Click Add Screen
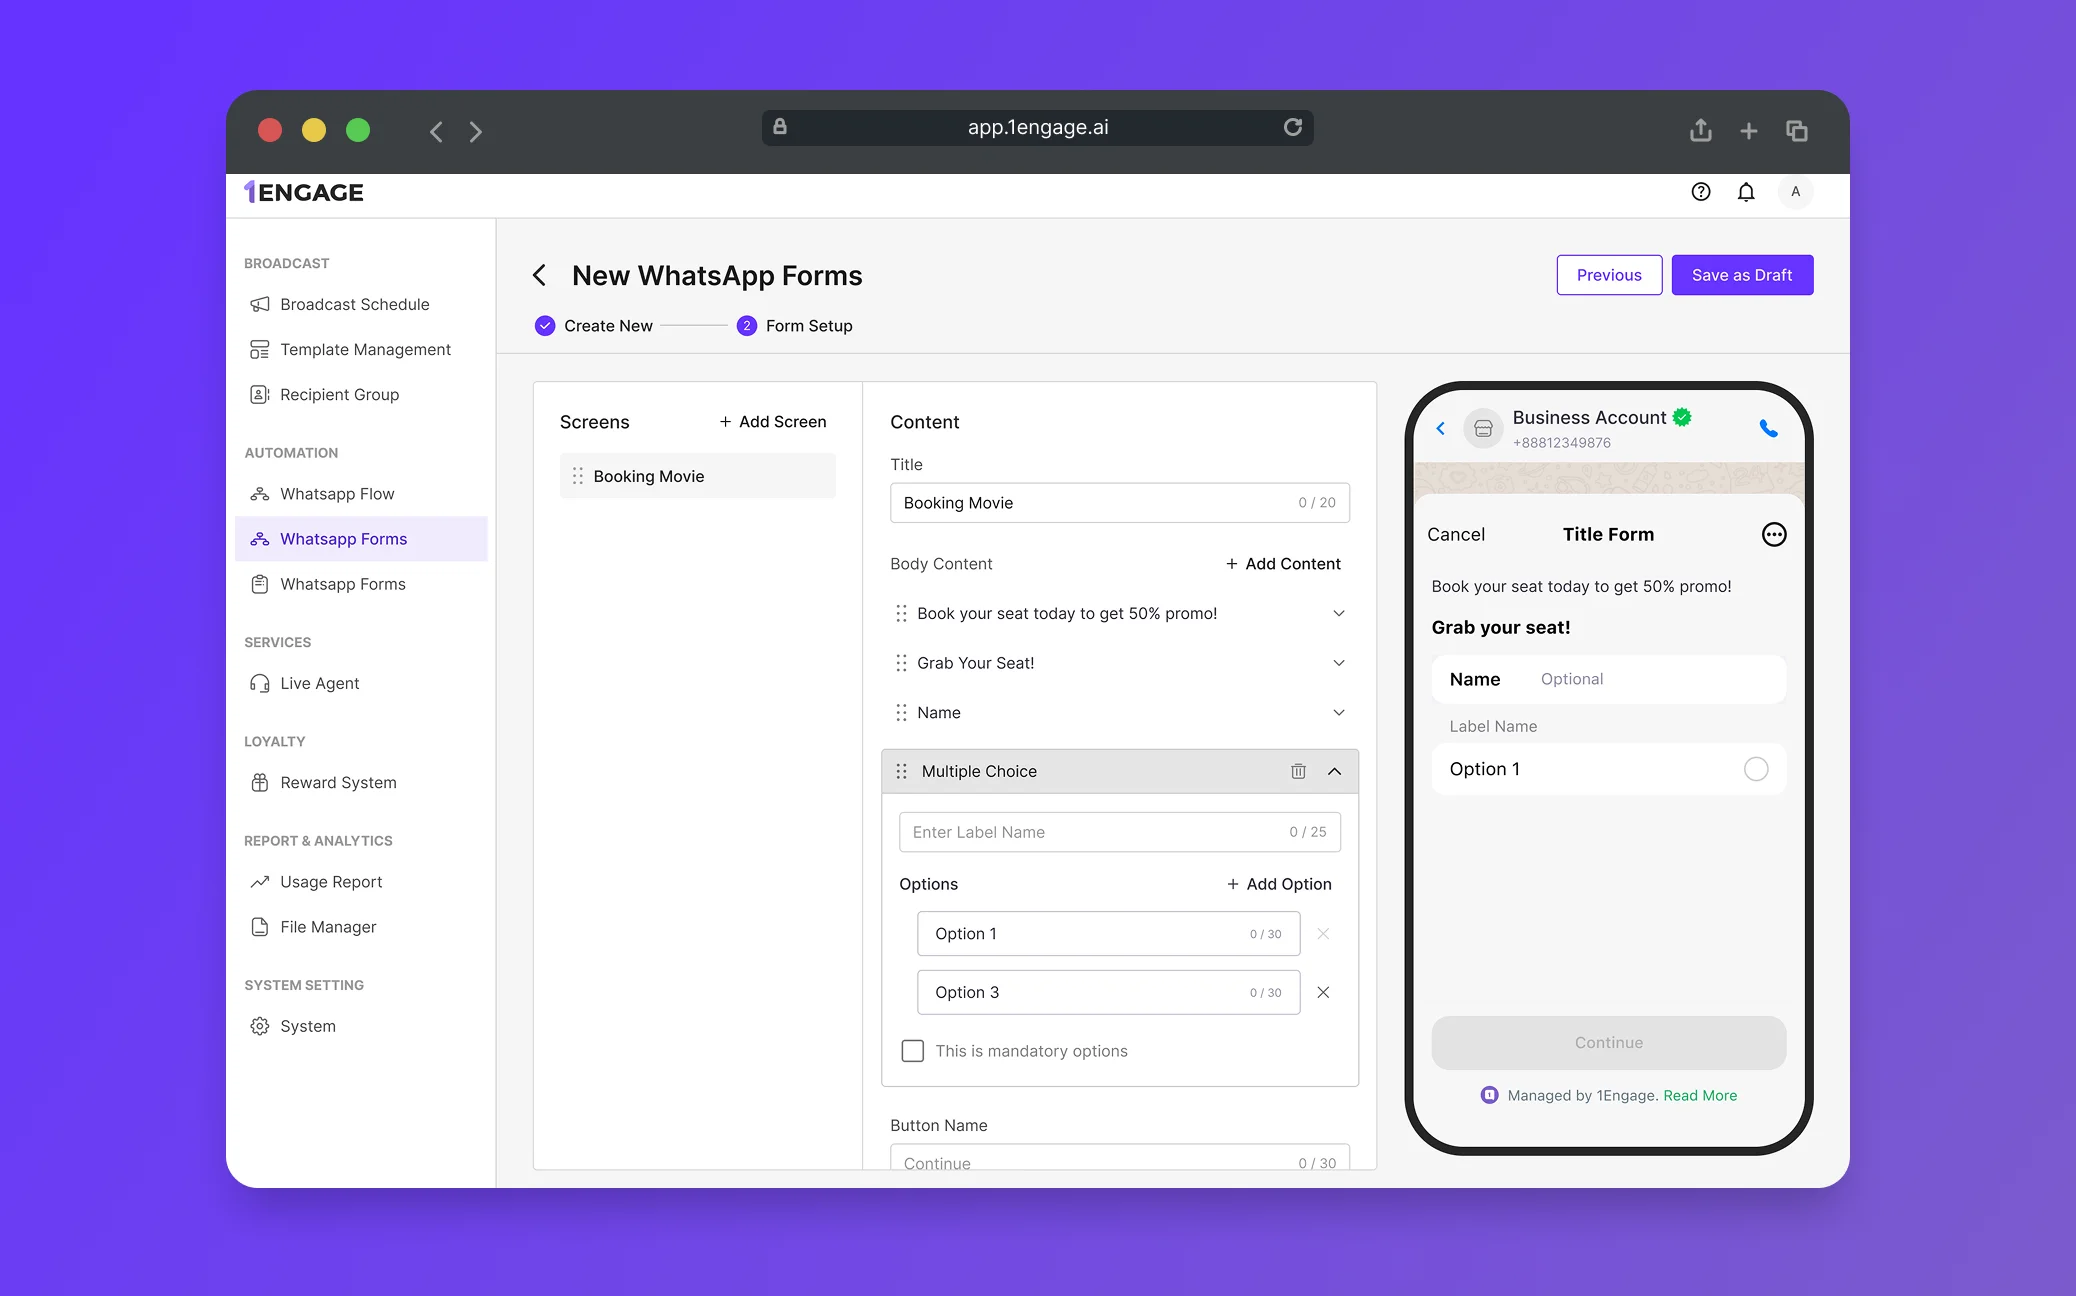This screenshot has height=1296, width=2076. coord(773,422)
